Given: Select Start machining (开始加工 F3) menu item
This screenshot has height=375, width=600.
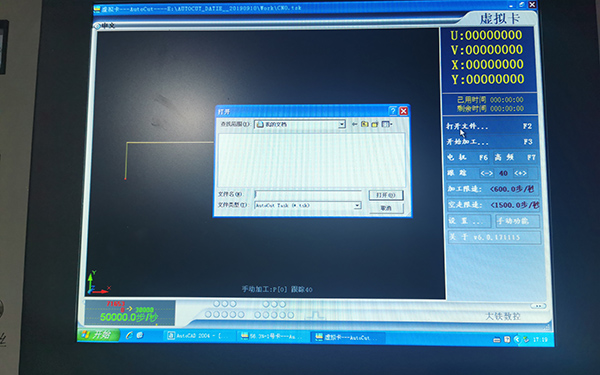Looking at the screenshot, I should click(489, 142).
